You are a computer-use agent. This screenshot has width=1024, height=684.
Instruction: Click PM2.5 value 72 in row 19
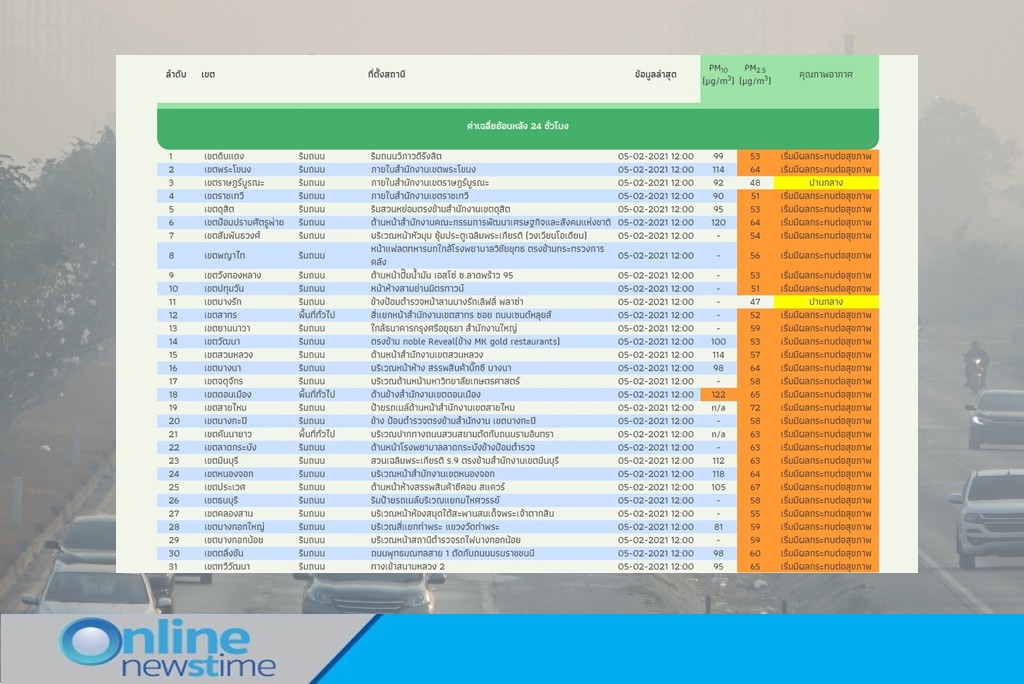coord(755,408)
